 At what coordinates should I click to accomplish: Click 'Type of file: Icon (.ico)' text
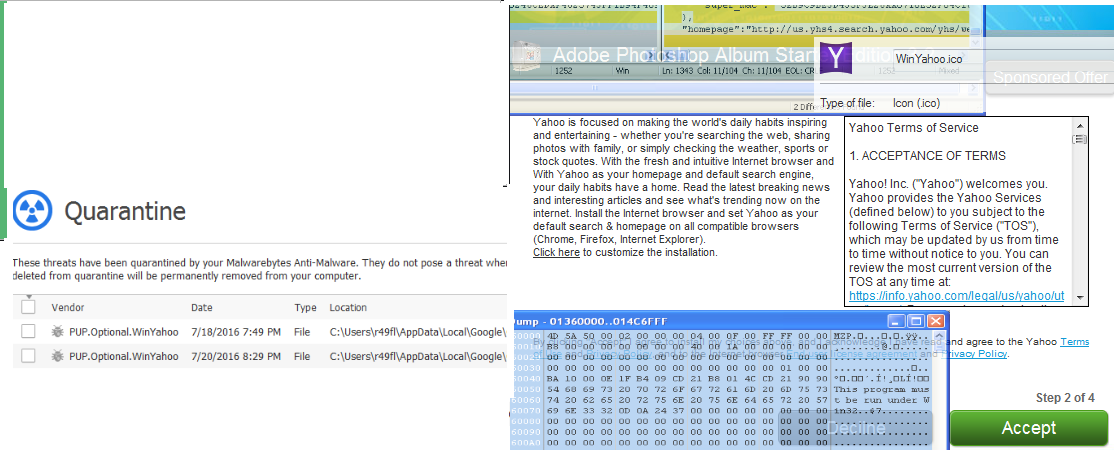tap(880, 103)
